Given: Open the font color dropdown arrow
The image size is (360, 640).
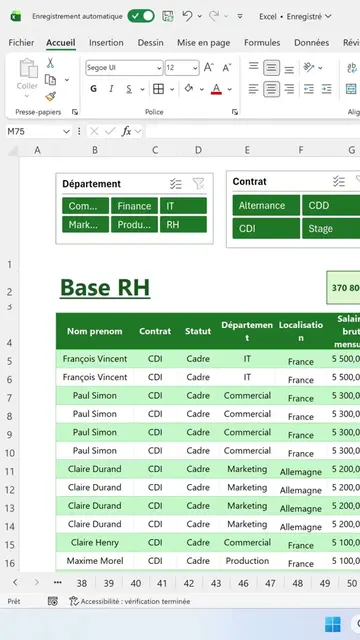Looking at the screenshot, I should click(x=230, y=89).
